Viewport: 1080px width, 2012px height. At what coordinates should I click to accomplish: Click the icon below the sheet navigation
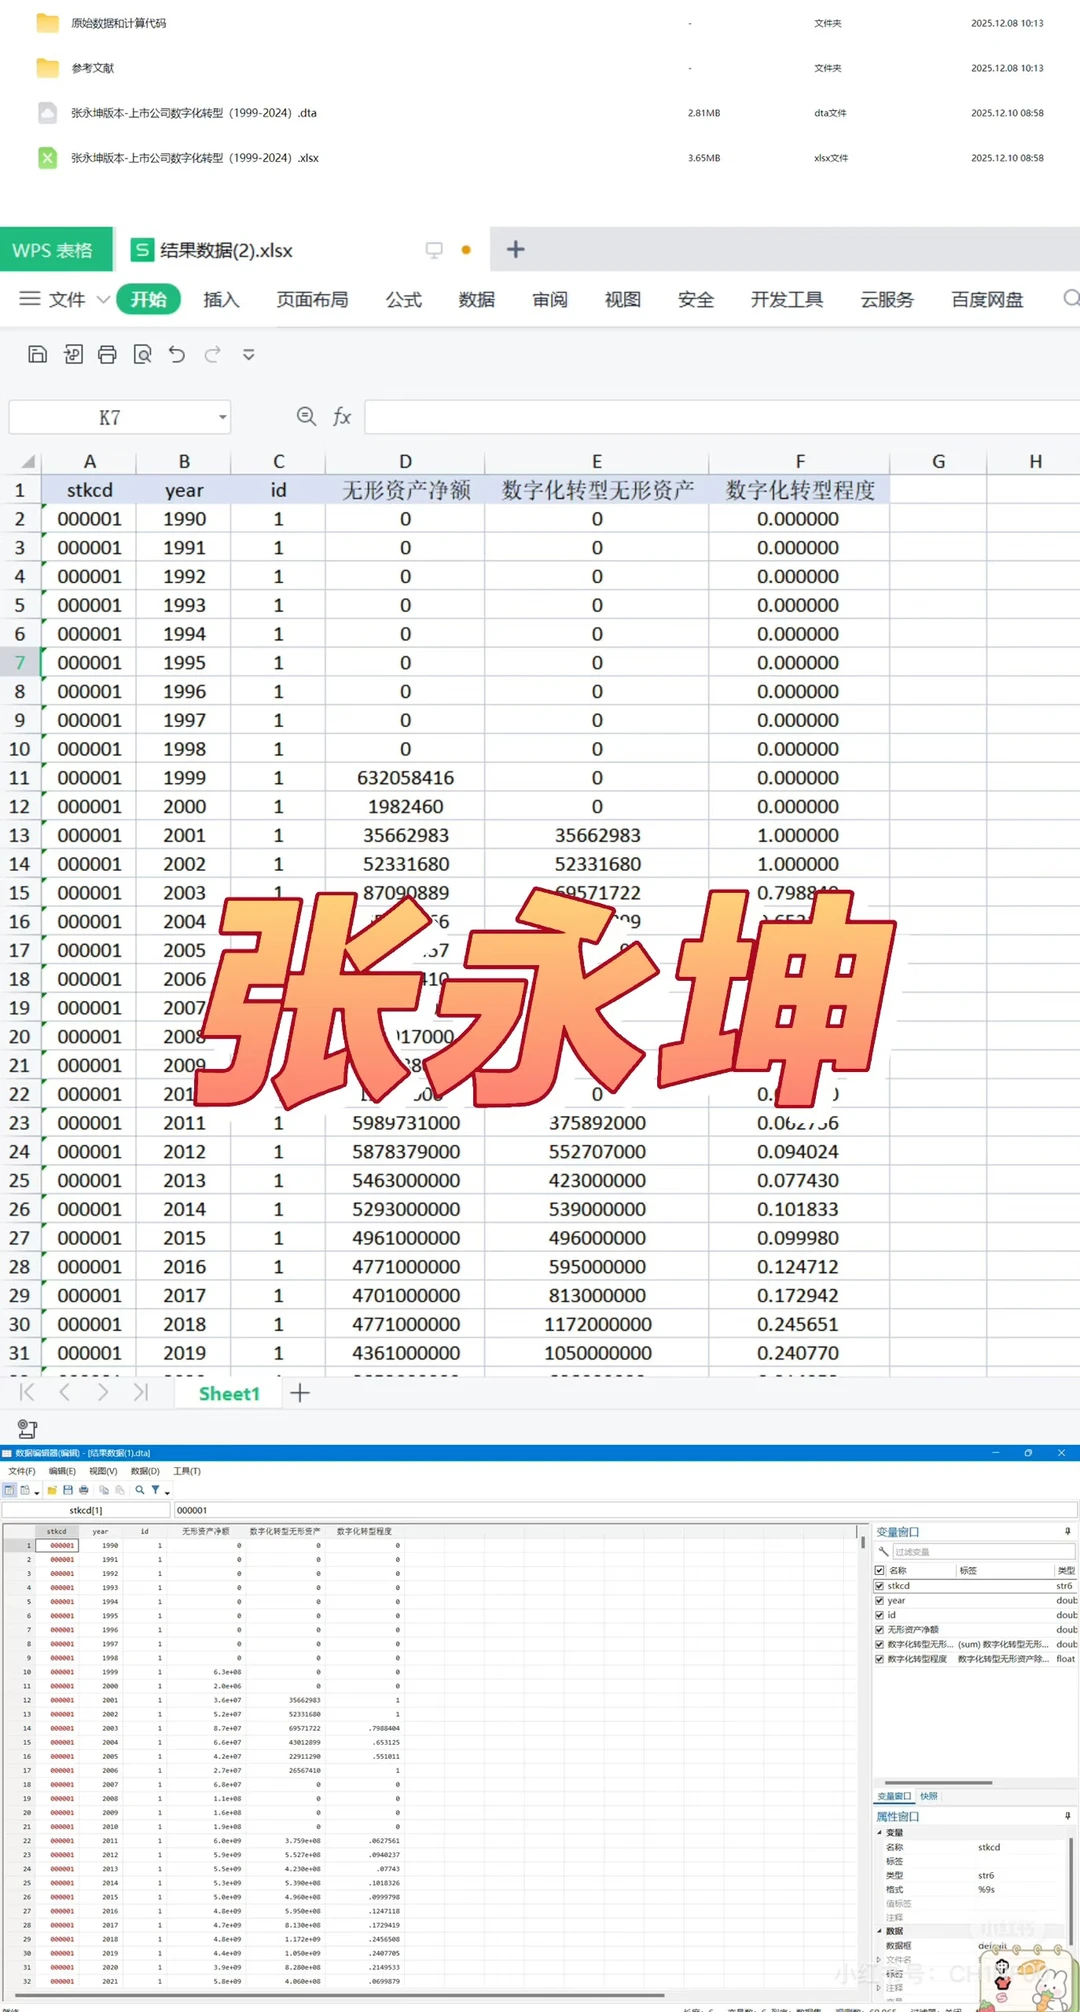[27, 1429]
